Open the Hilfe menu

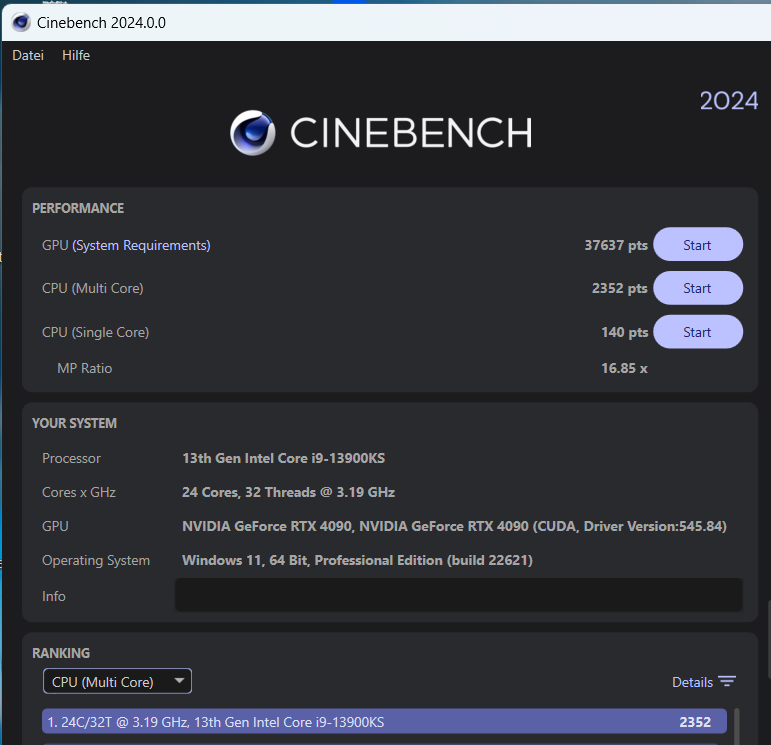tap(76, 55)
